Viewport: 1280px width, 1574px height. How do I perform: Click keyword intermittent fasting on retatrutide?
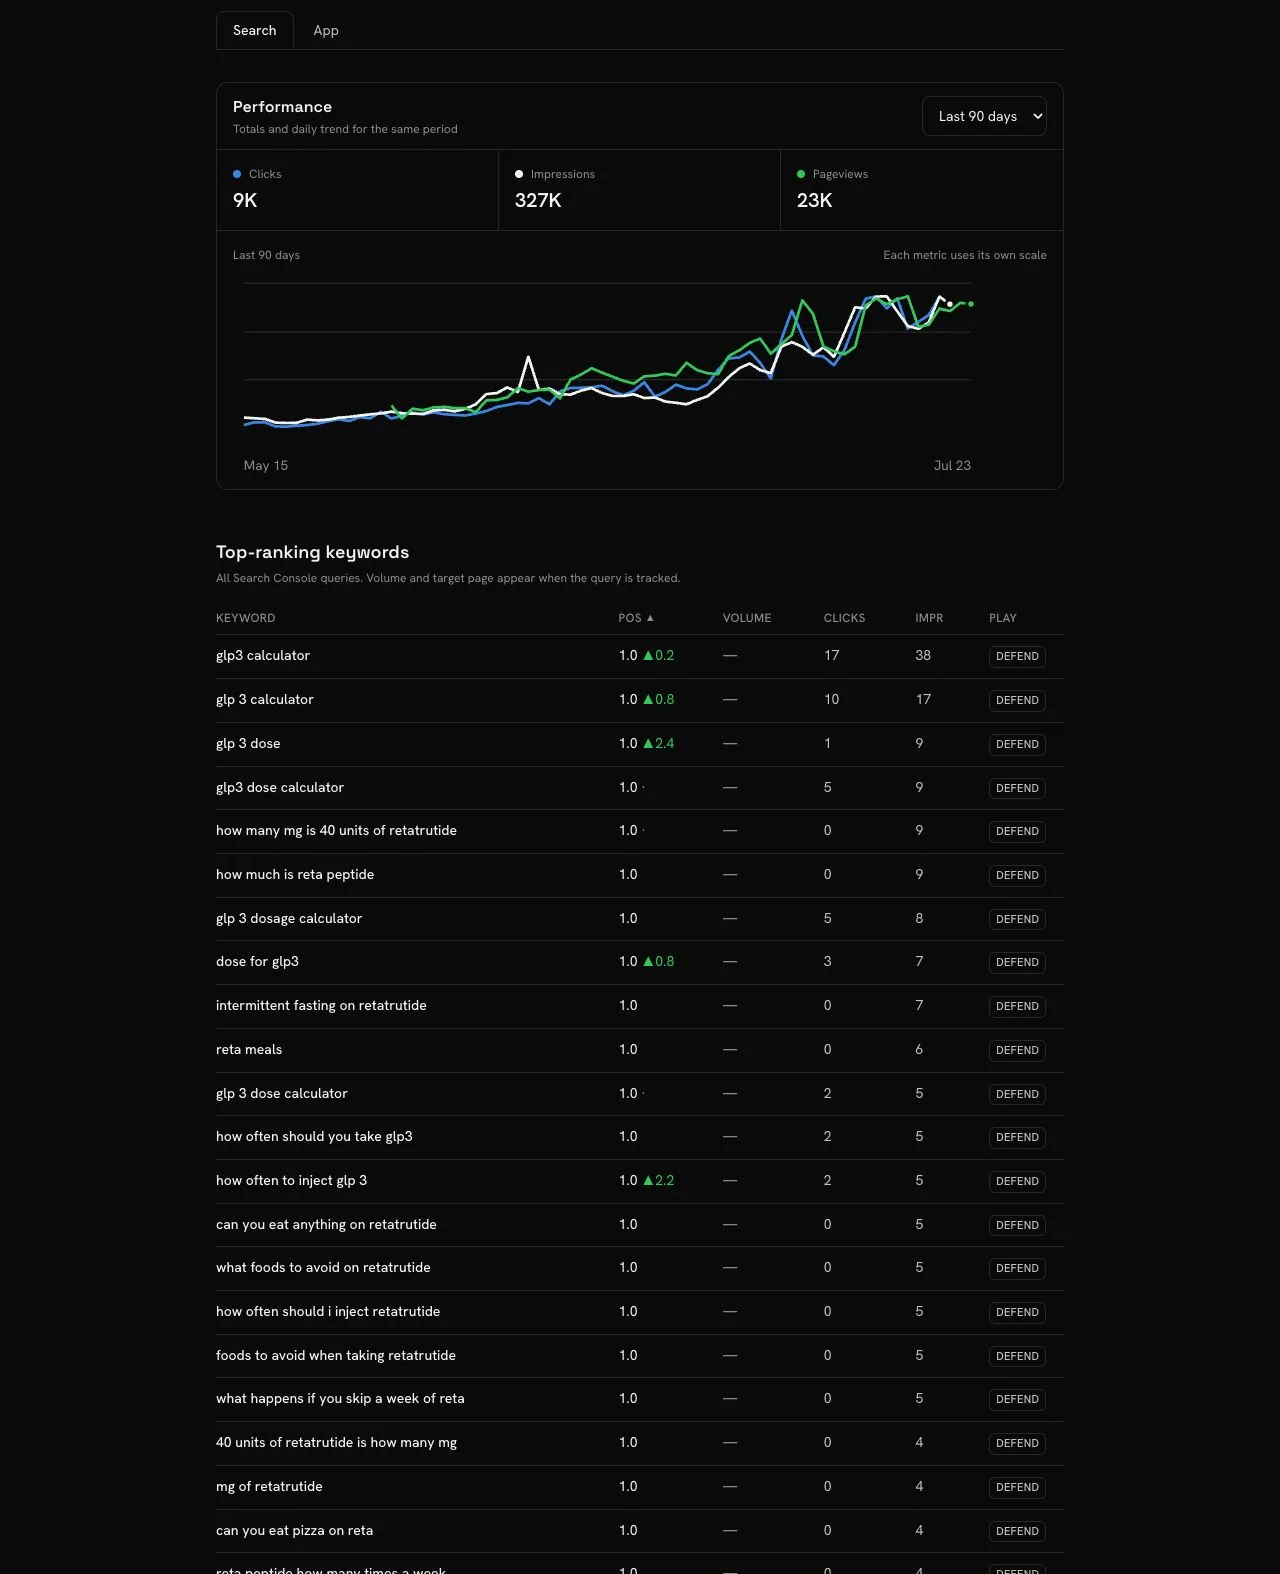321,1006
